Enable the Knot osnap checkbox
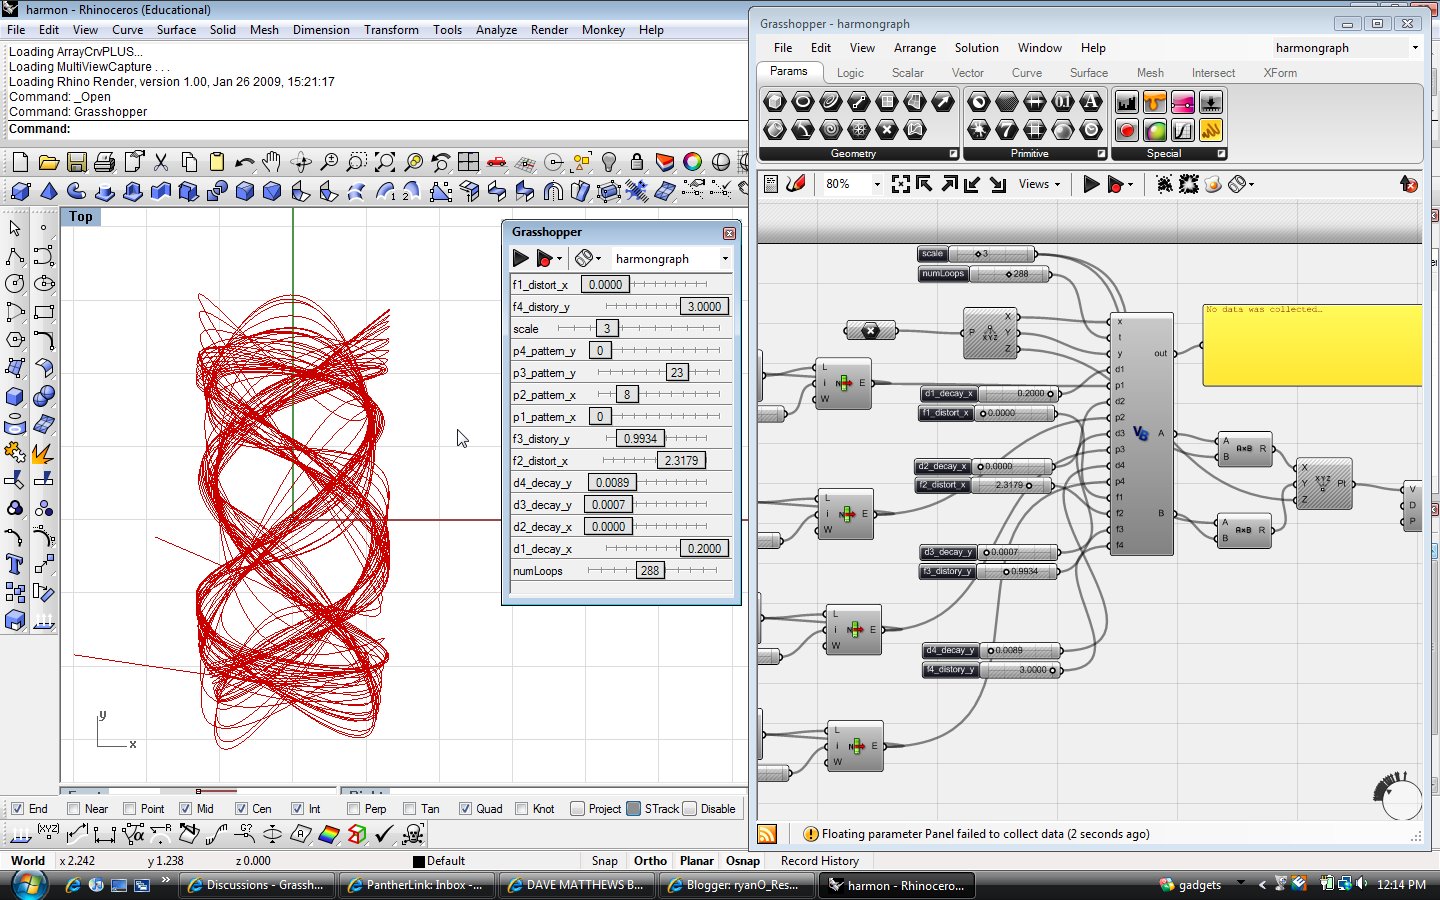1440x900 pixels. (x=521, y=809)
